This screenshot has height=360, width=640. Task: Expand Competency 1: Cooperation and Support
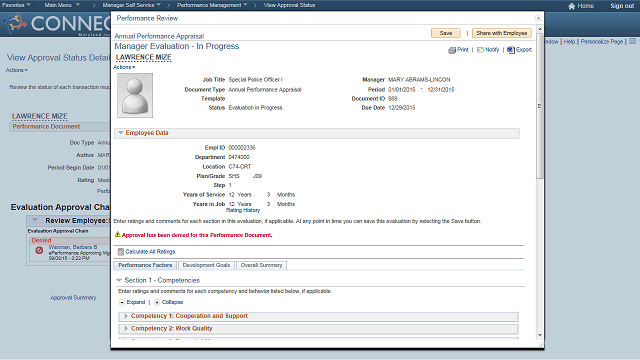pos(126,316)
